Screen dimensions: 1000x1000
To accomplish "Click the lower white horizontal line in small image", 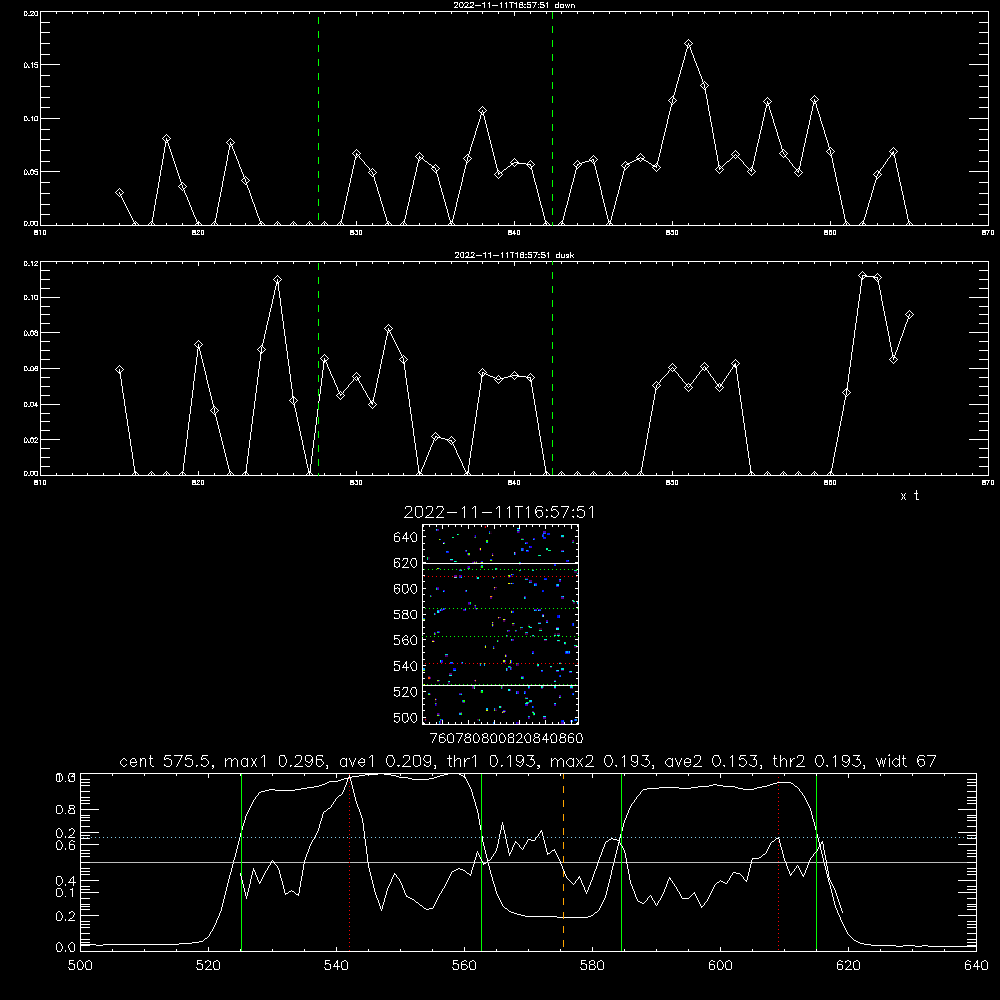I will coord(500,686).
